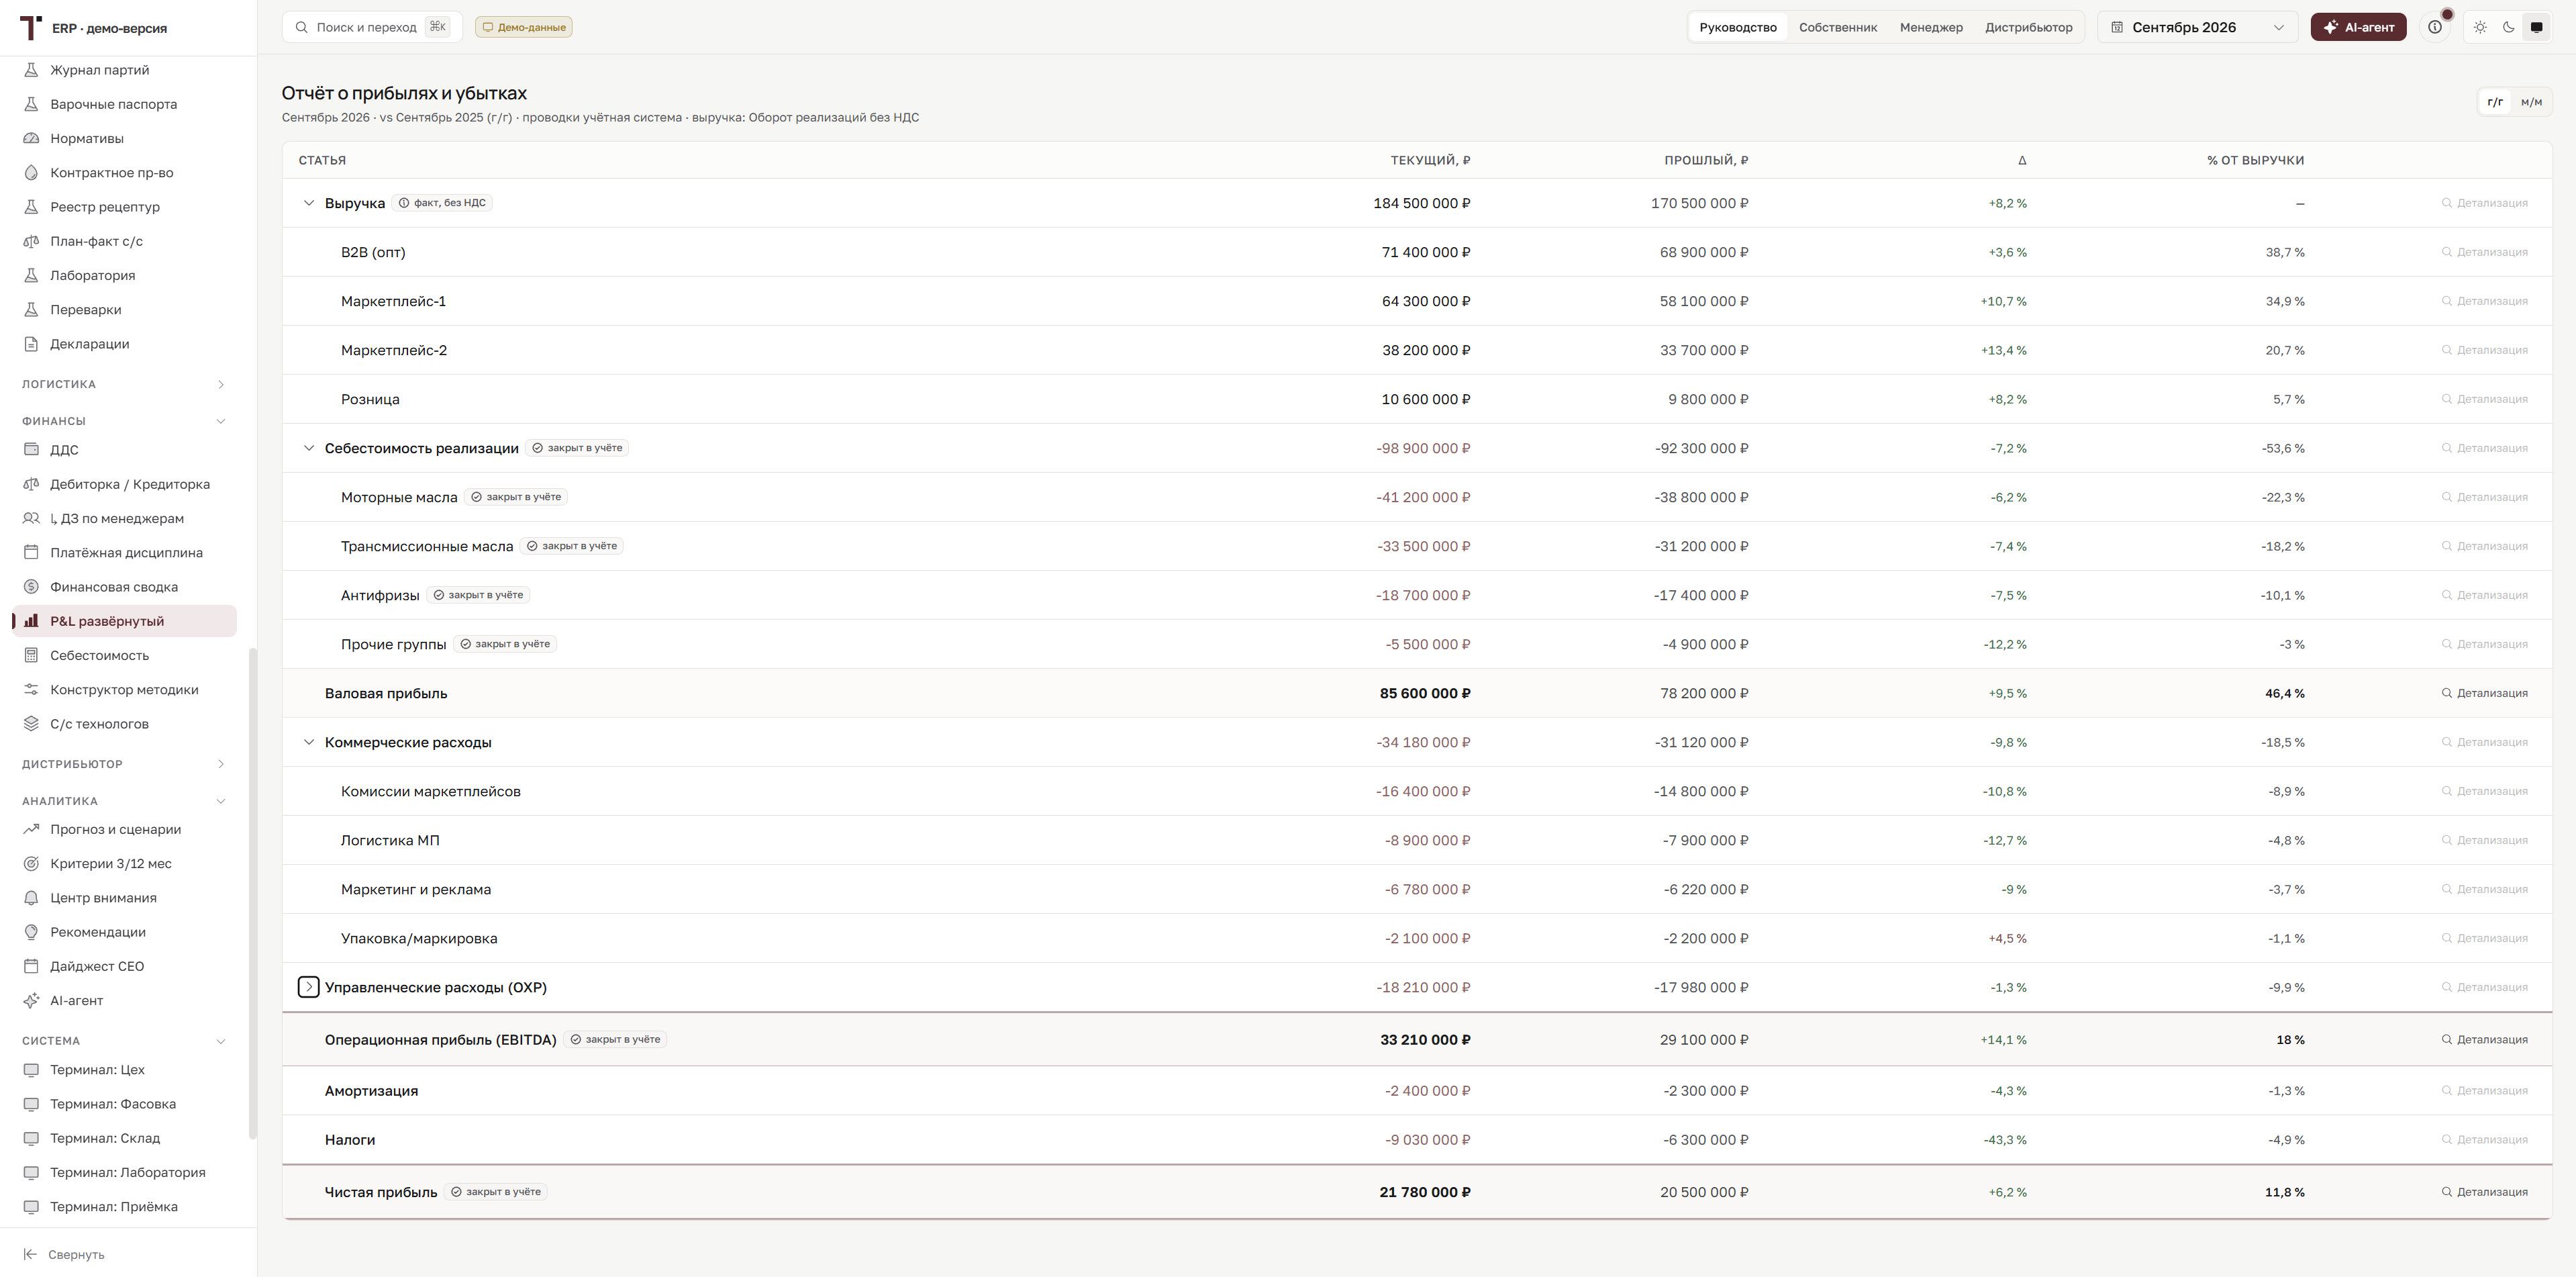2576x1277 pixels.
Task: Switch to light theme sun icon
Action: pyautogui.click(x=2480, y=27)
